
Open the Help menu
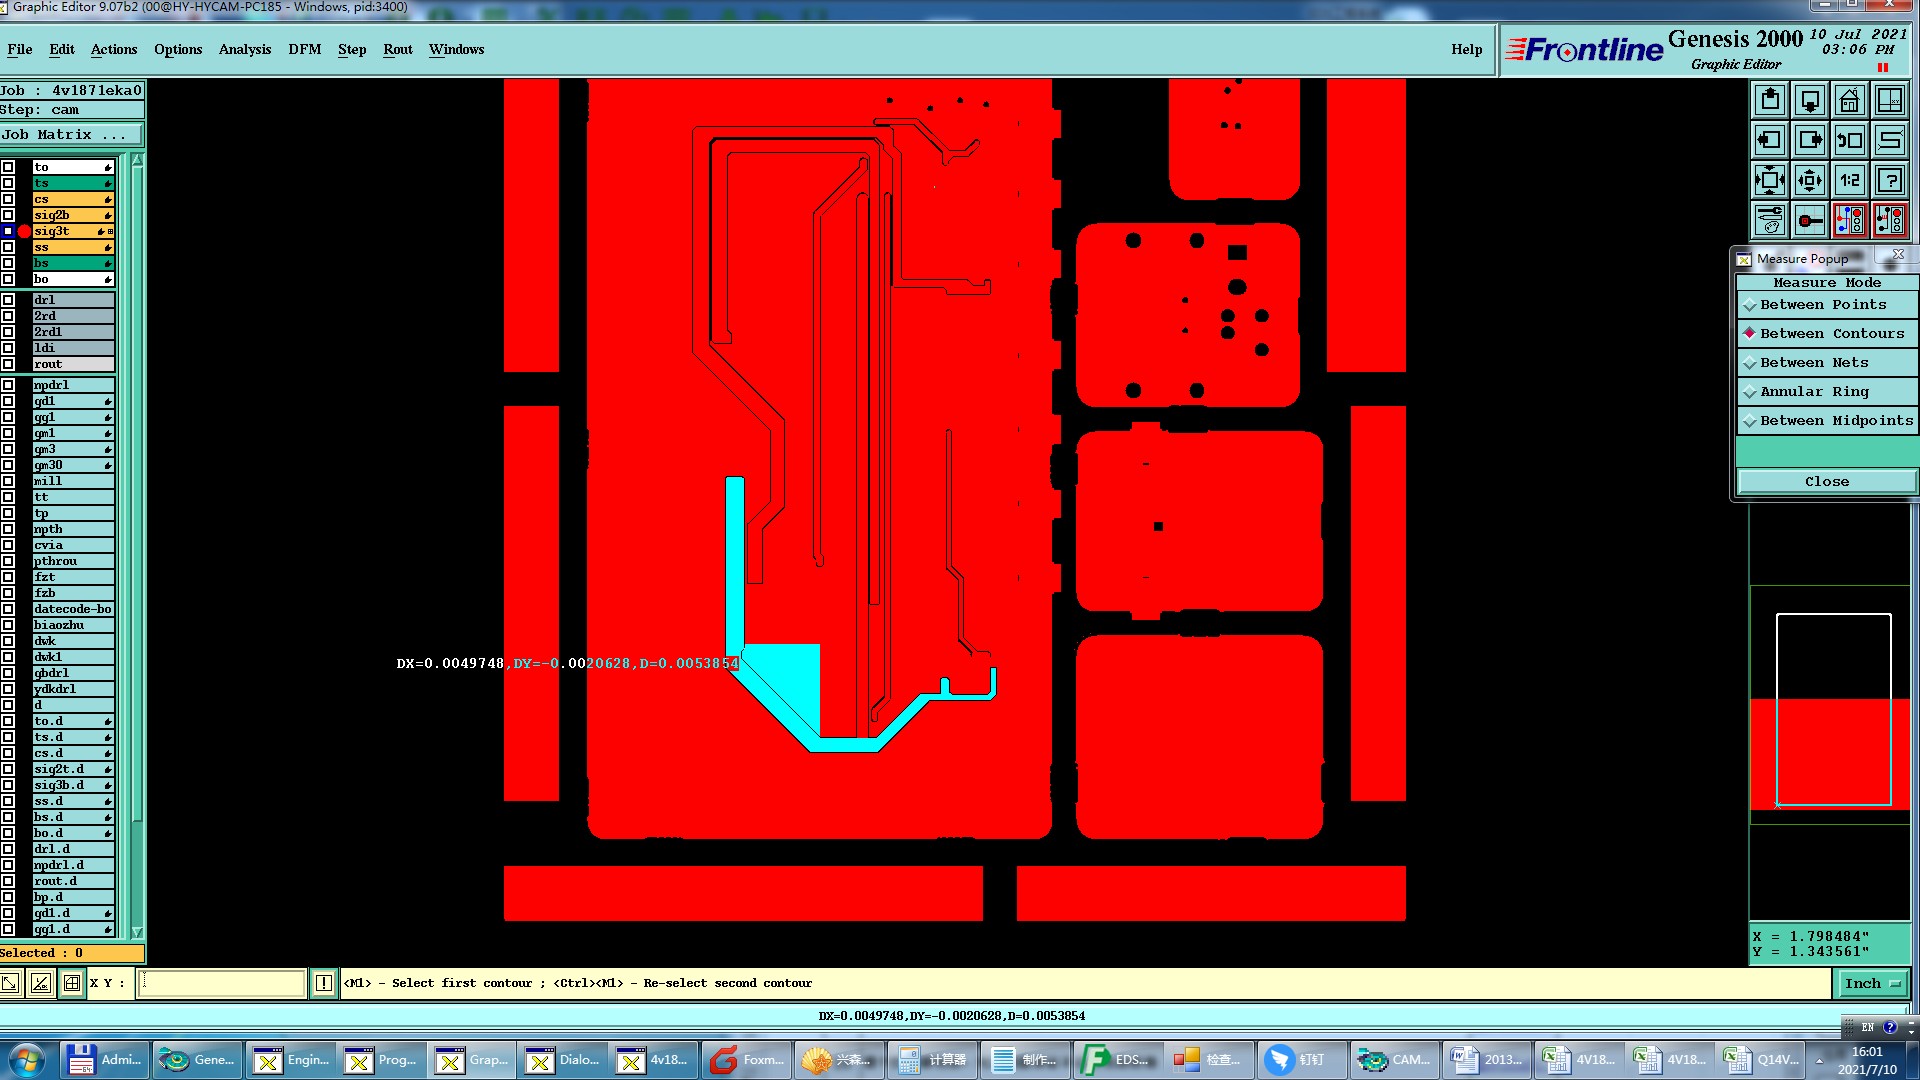tap(1467, 50)
